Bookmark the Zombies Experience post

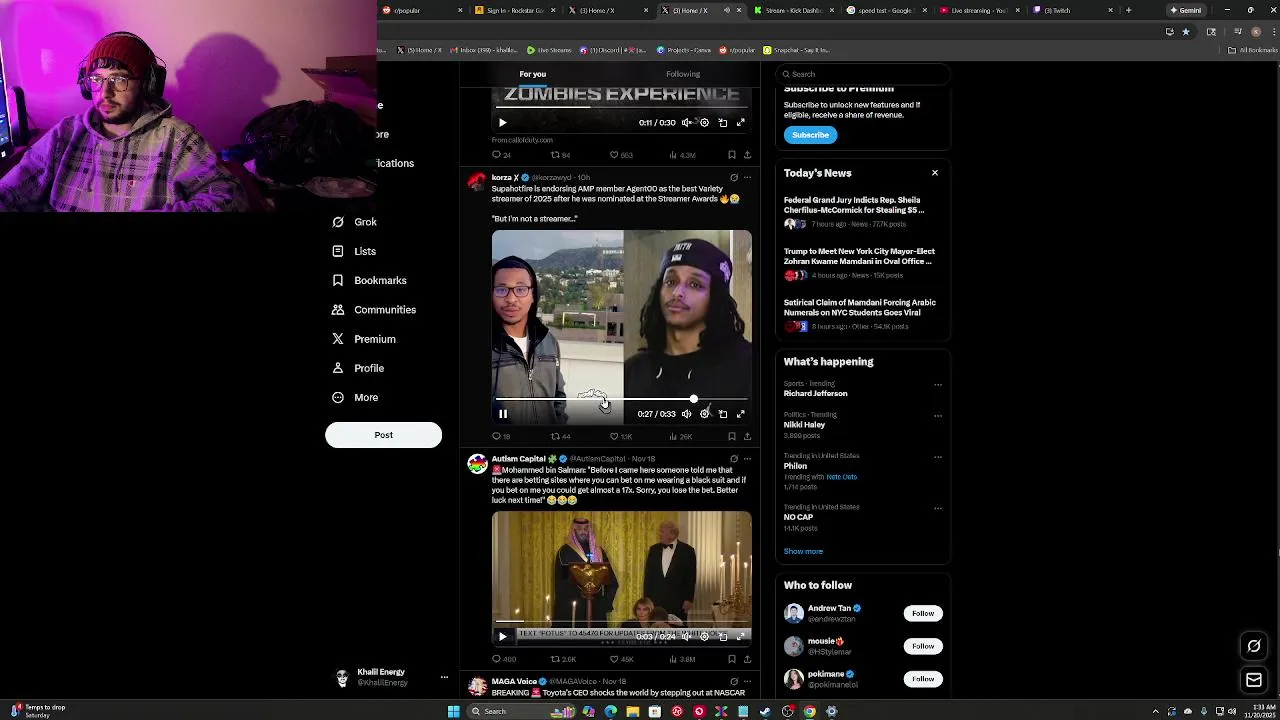tap(731, 155)
